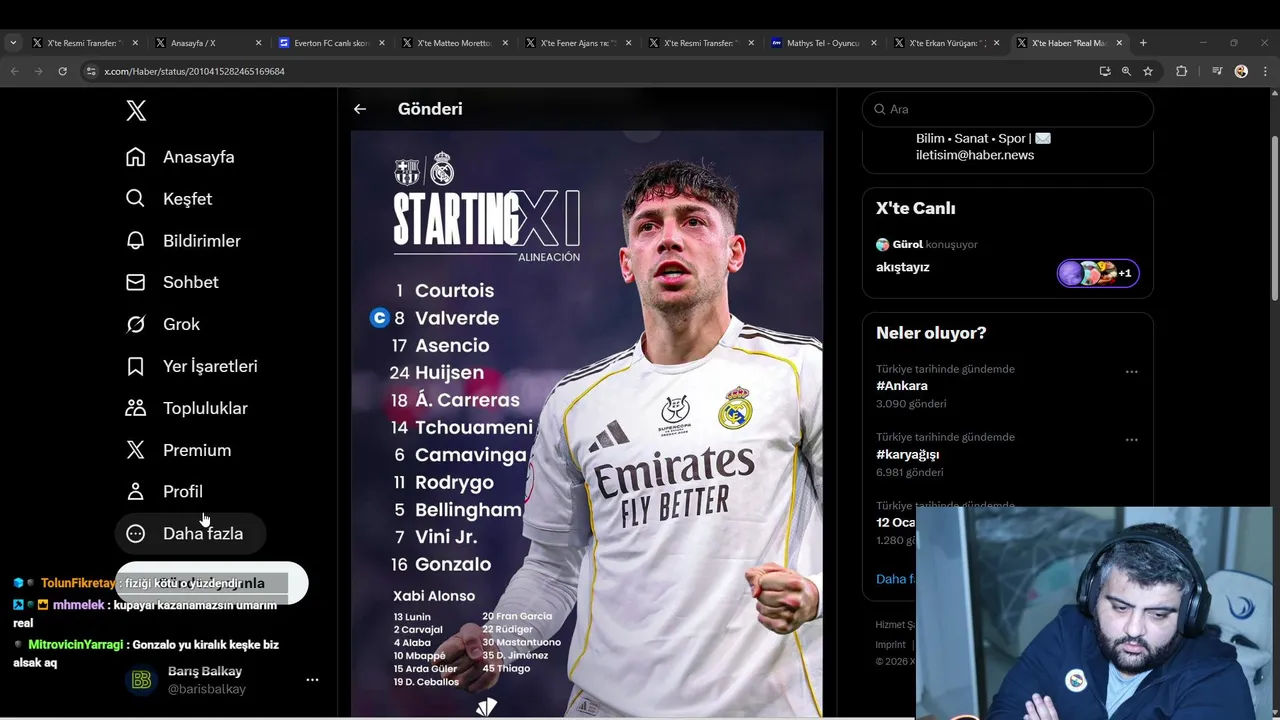Click the people icon beside Topluluklar
Screen dimensions: 1280x720
(x=135, y=408)
